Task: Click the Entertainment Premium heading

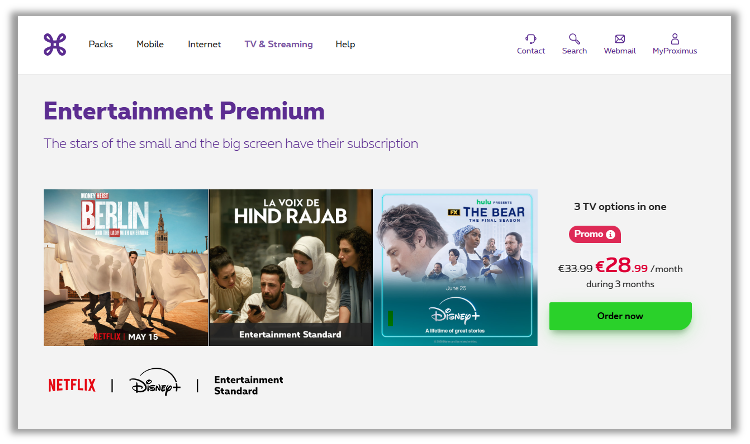Action: pyautogui.click(x=184, y=111)
